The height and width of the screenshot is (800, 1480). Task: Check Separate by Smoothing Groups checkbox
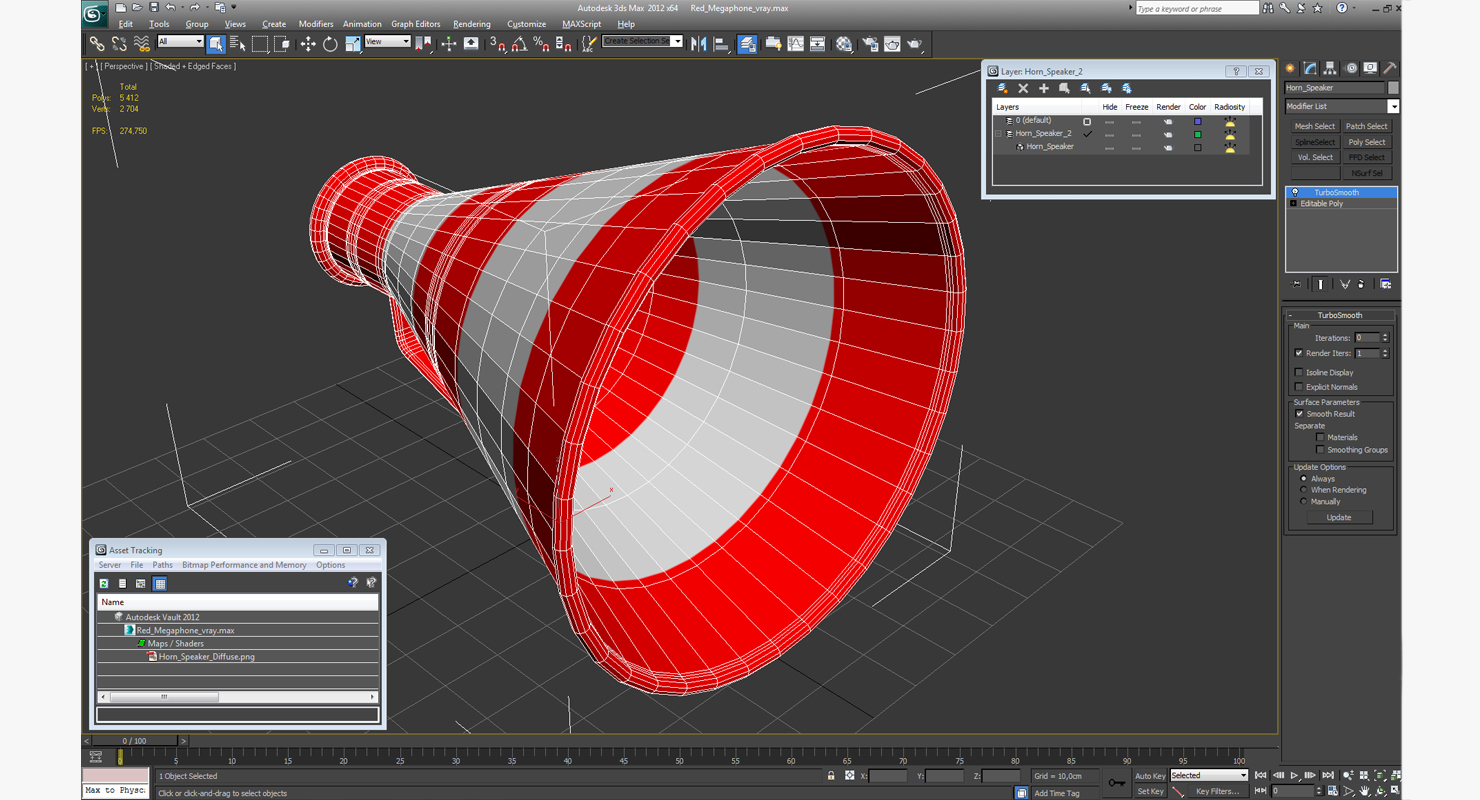point(1320,450)
